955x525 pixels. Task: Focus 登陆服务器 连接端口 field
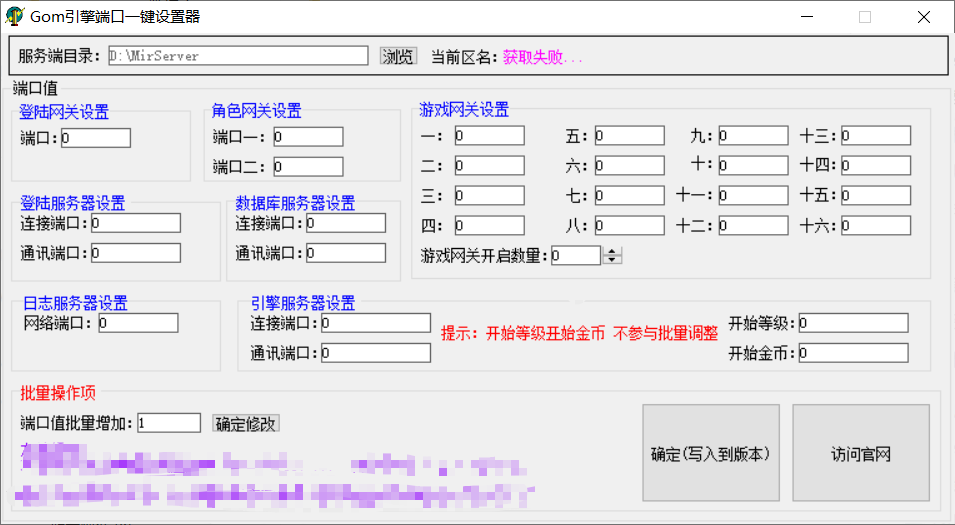click(136, 223)
